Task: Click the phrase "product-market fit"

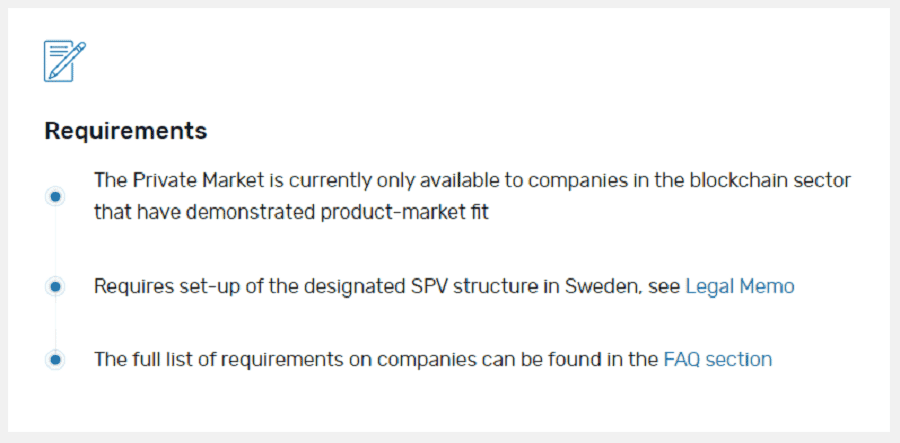Action: [405, 213]
